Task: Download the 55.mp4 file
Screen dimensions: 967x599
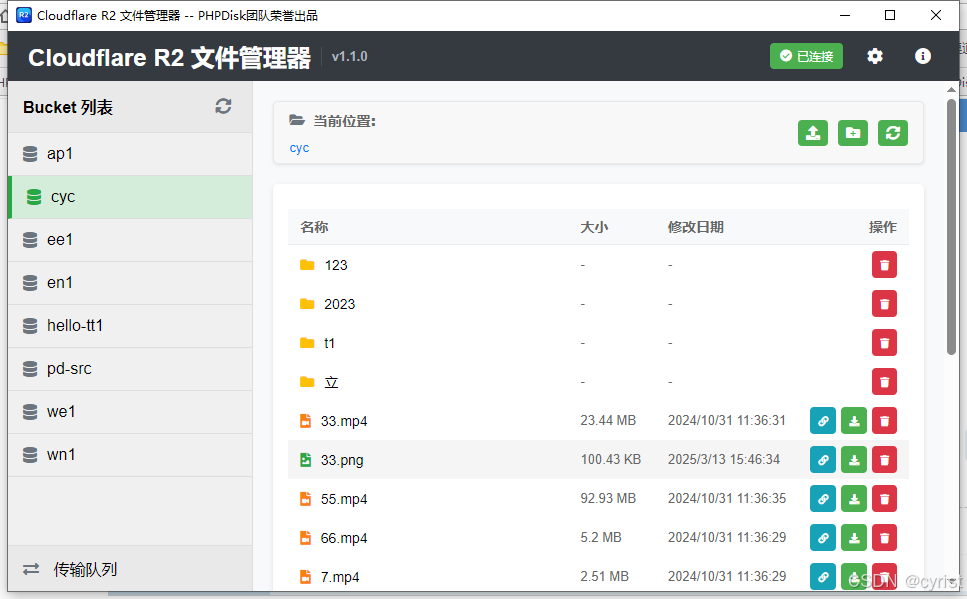Action: (x=854, y=498)
